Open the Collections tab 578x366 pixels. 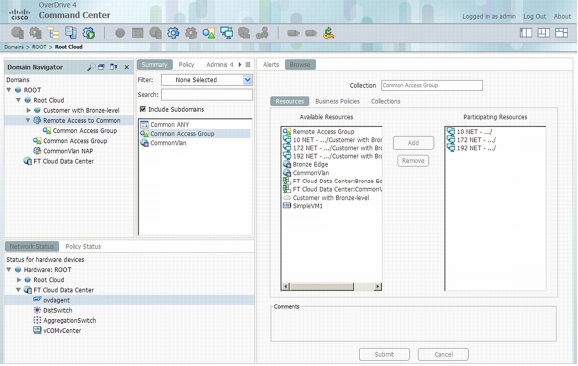[x=386, y=101]
